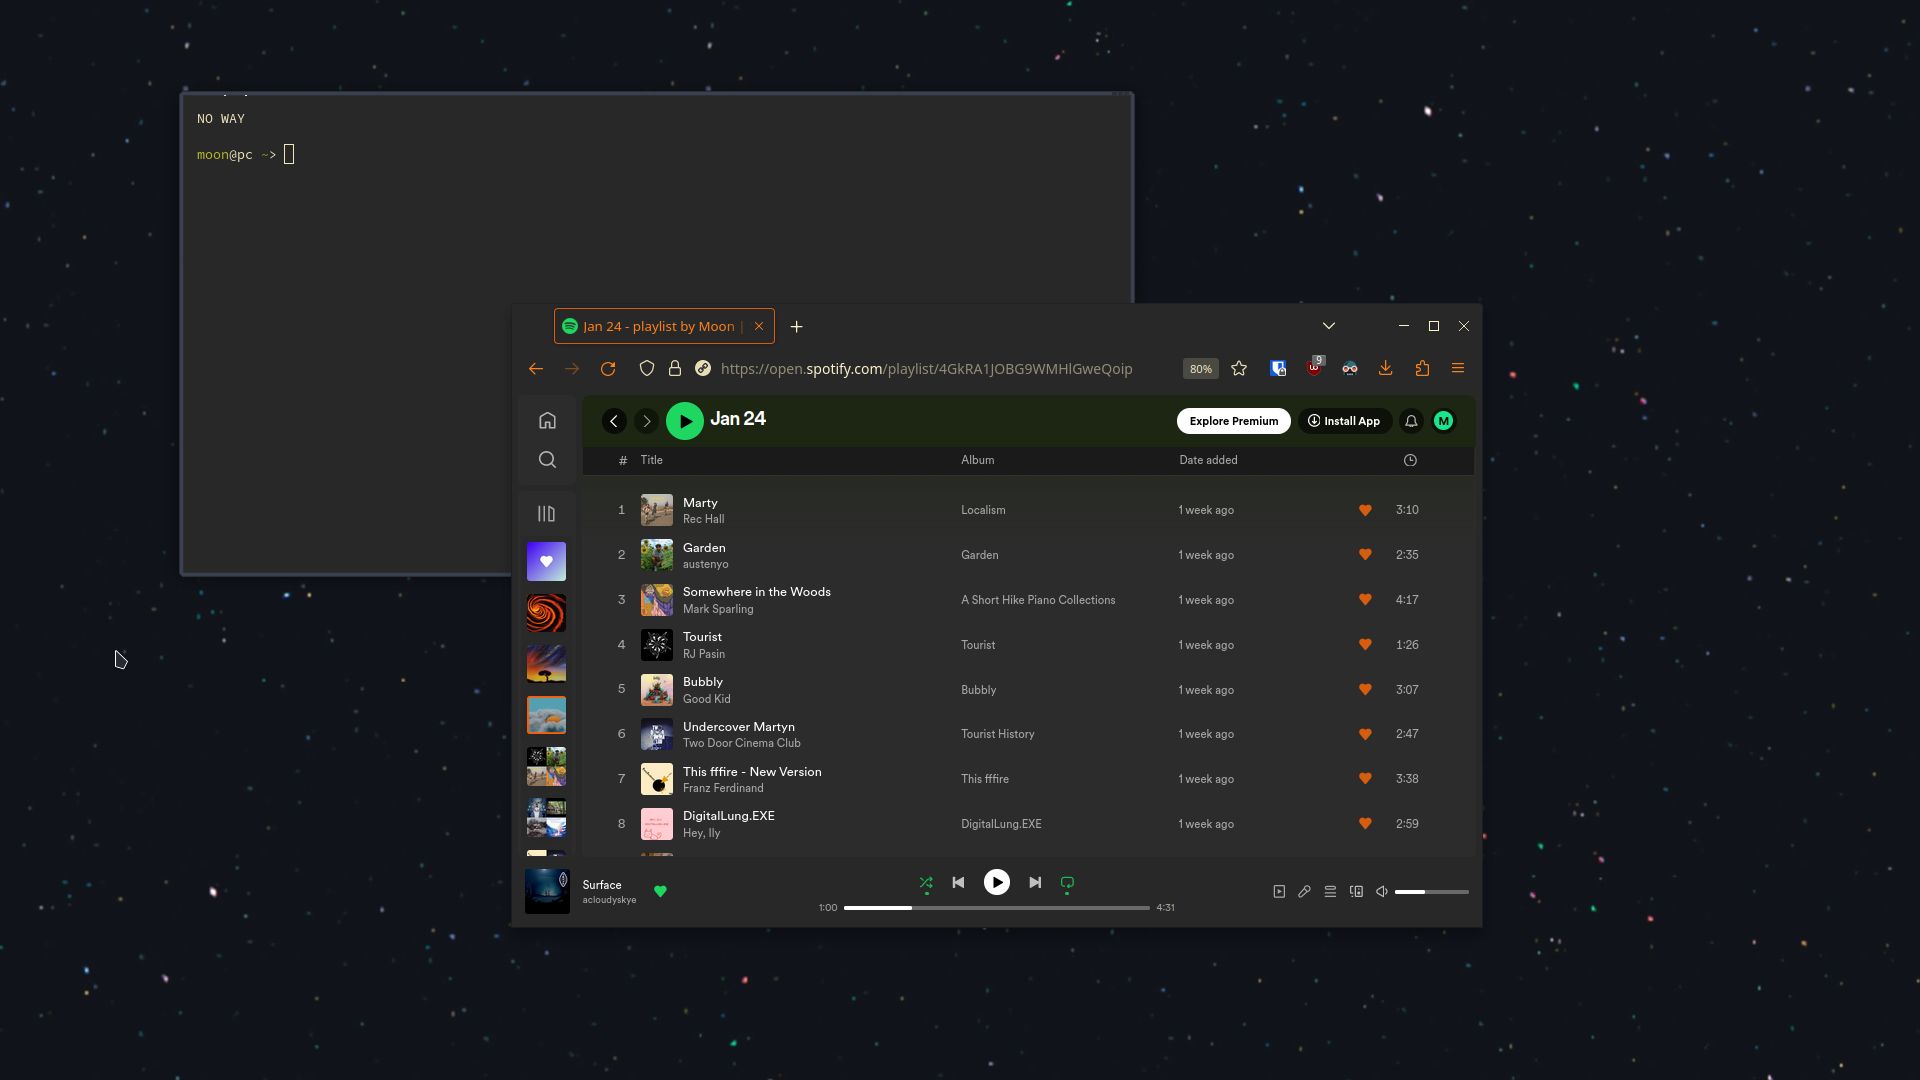
Task: Toggle shuffle in the player bar
Action: pos(926,883)
